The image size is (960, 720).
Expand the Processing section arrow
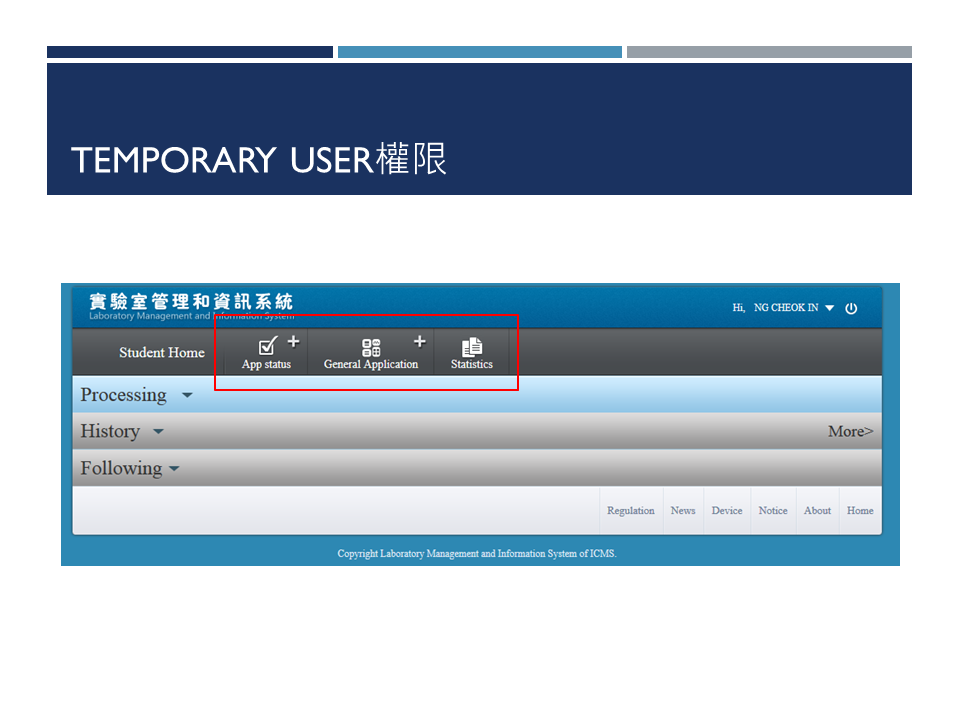187,396
